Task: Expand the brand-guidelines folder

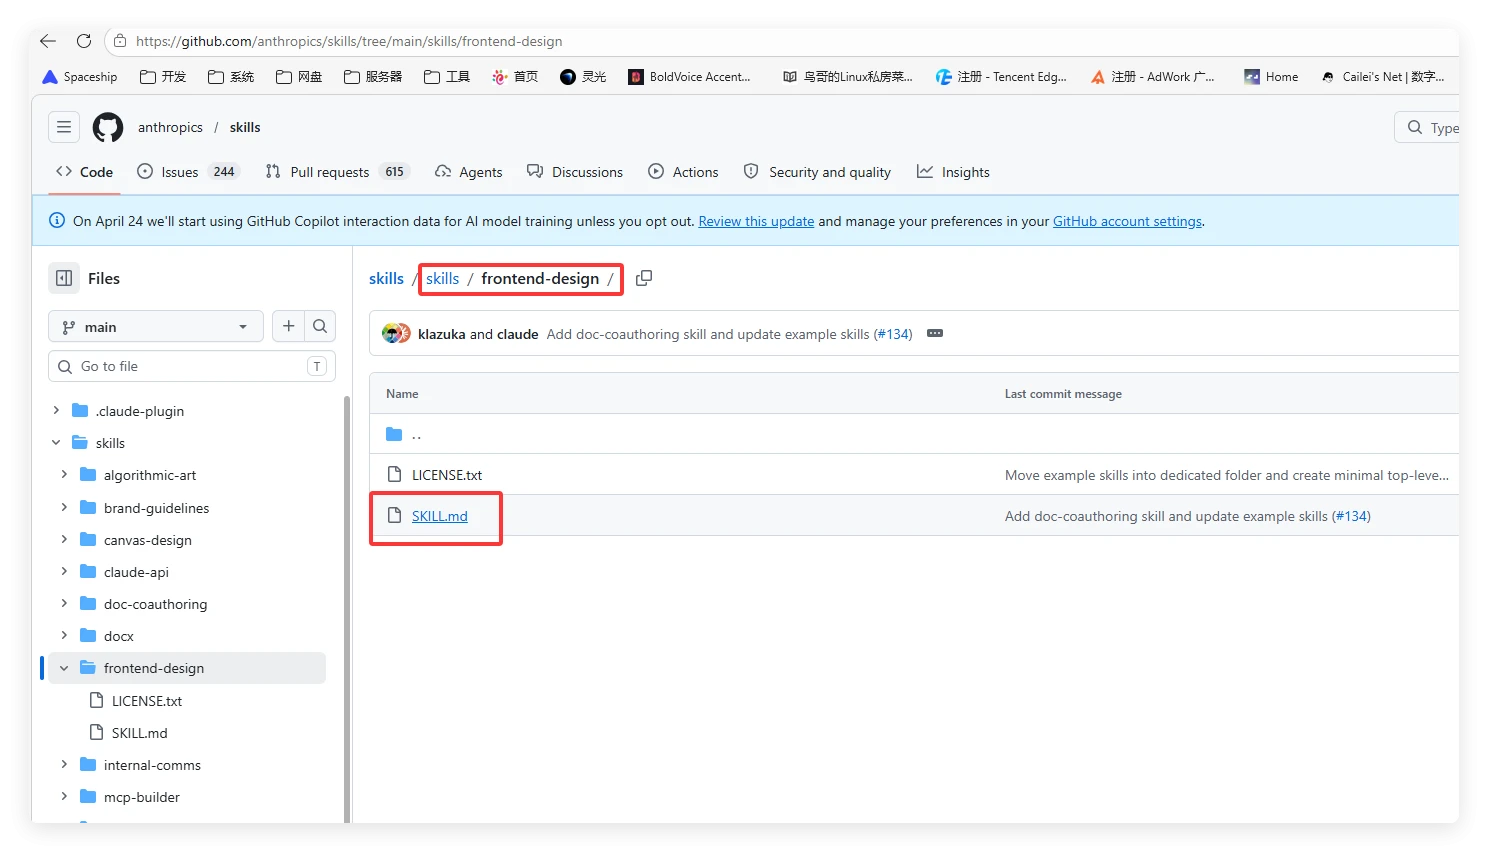Action: point(64,507)
